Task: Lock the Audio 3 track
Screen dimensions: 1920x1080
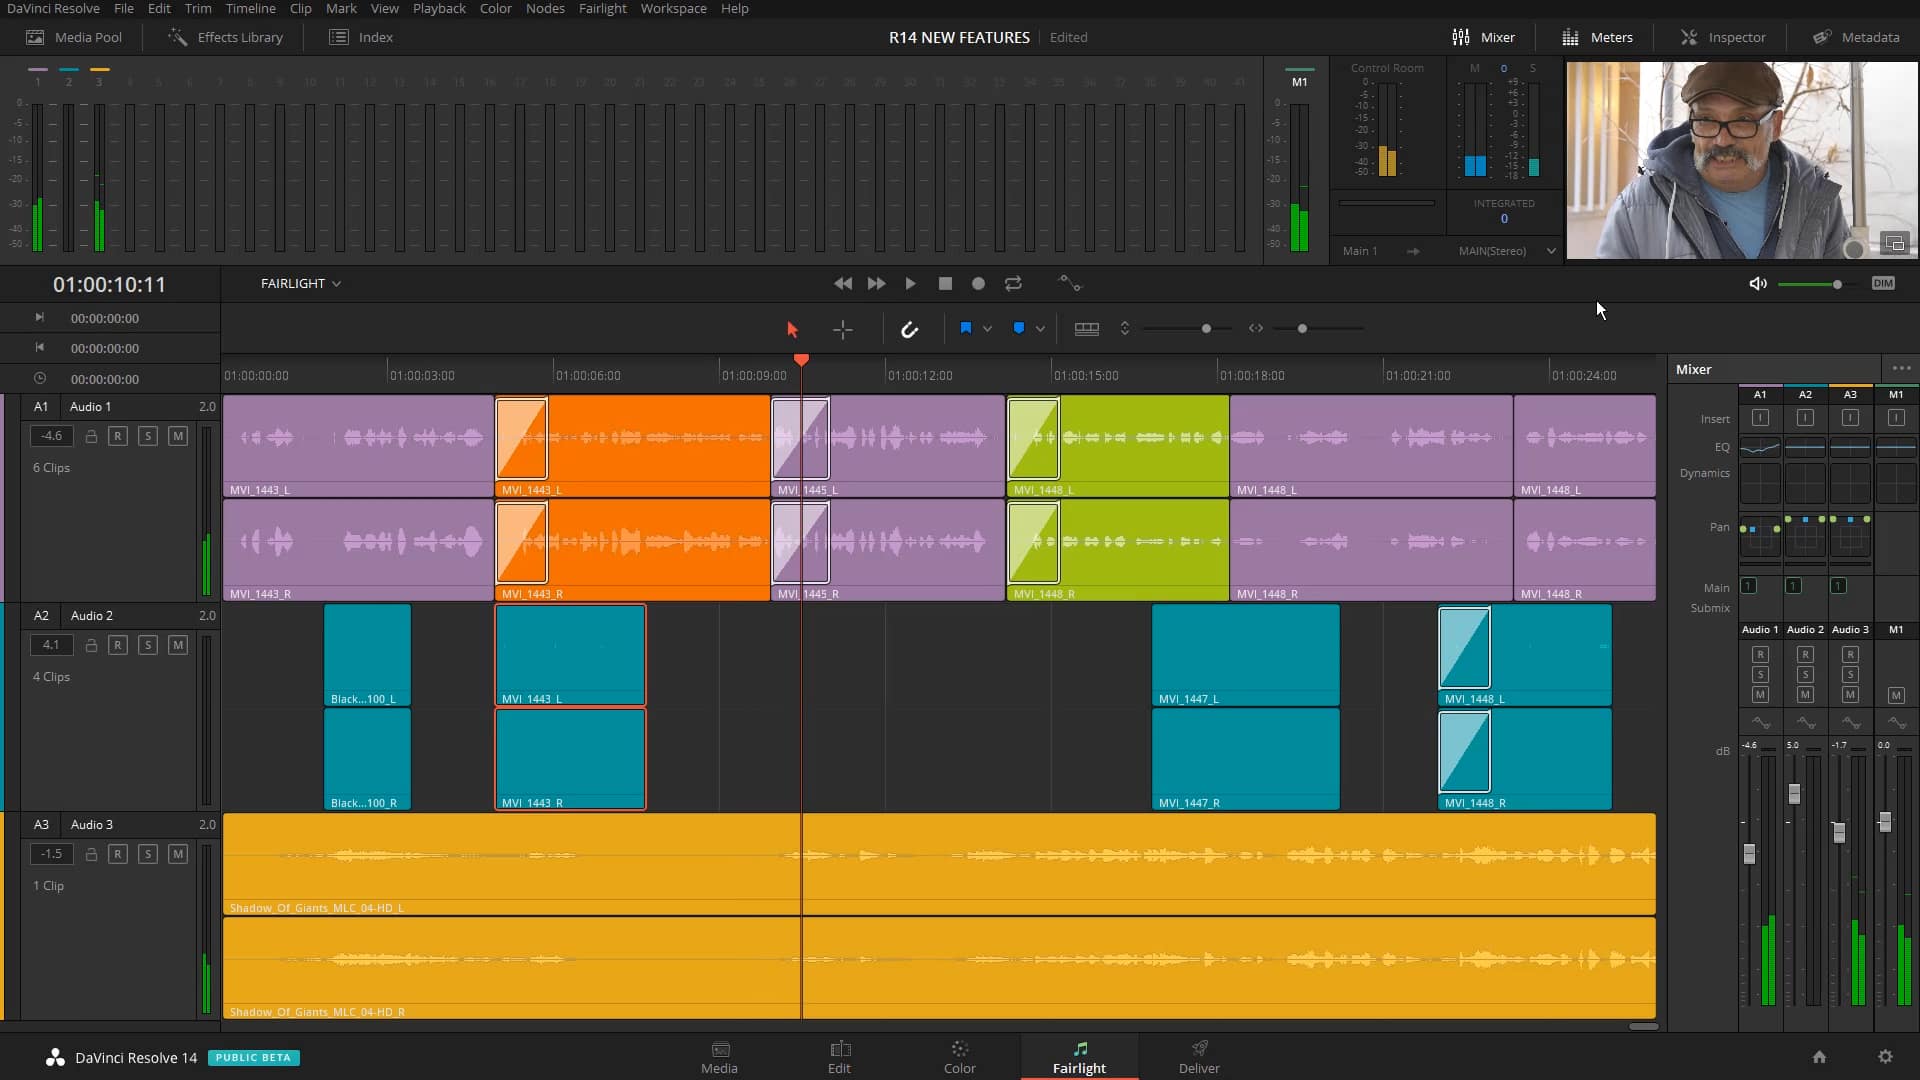Action: [91, 854]
